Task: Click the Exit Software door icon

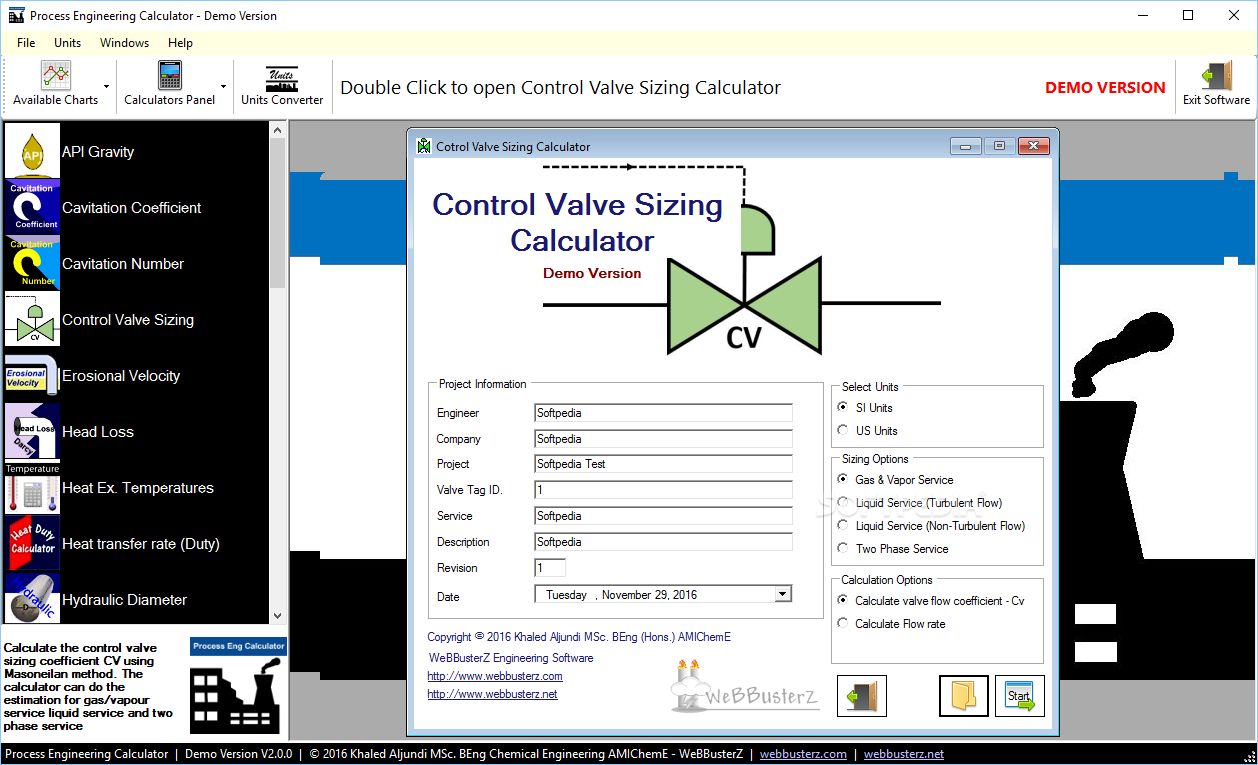Action: (x=1216, y=76)
